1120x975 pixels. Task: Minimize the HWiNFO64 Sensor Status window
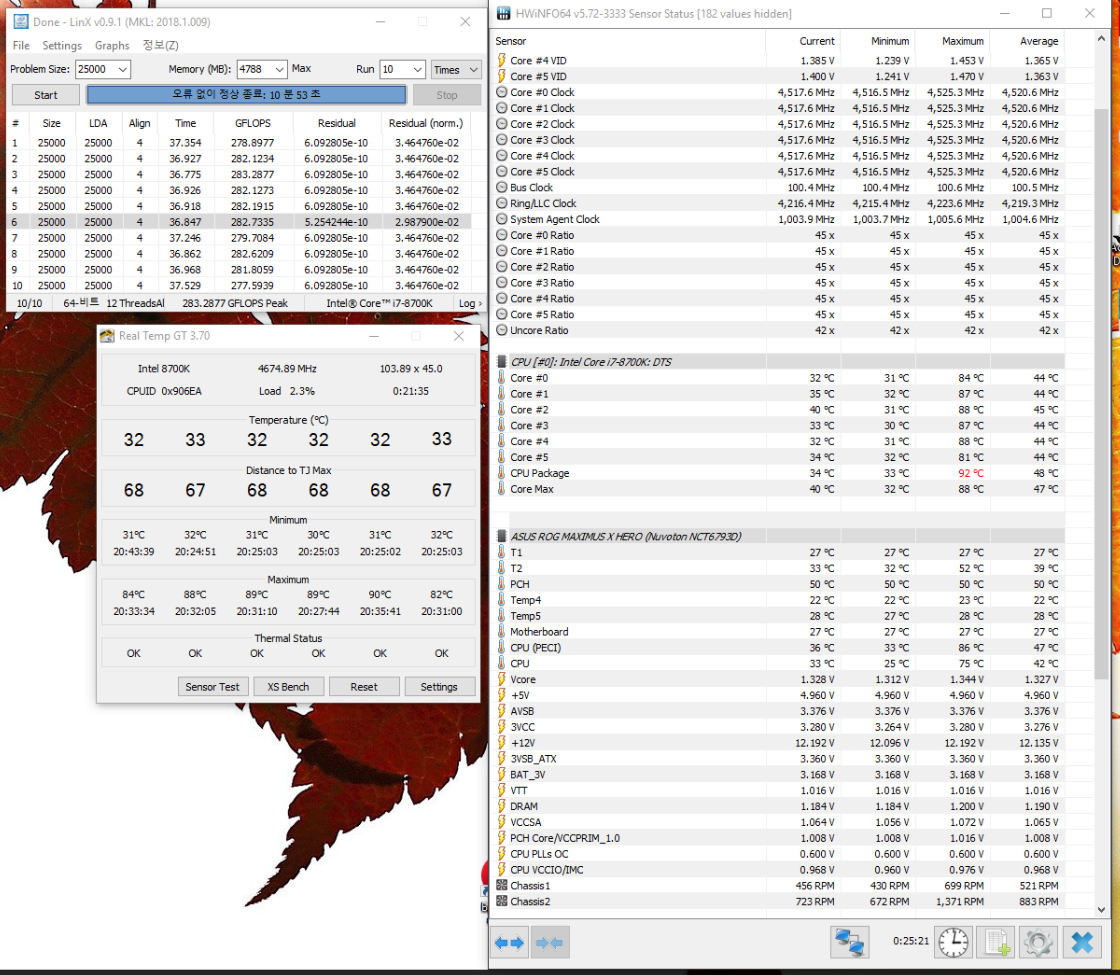tap(1005, 14)
